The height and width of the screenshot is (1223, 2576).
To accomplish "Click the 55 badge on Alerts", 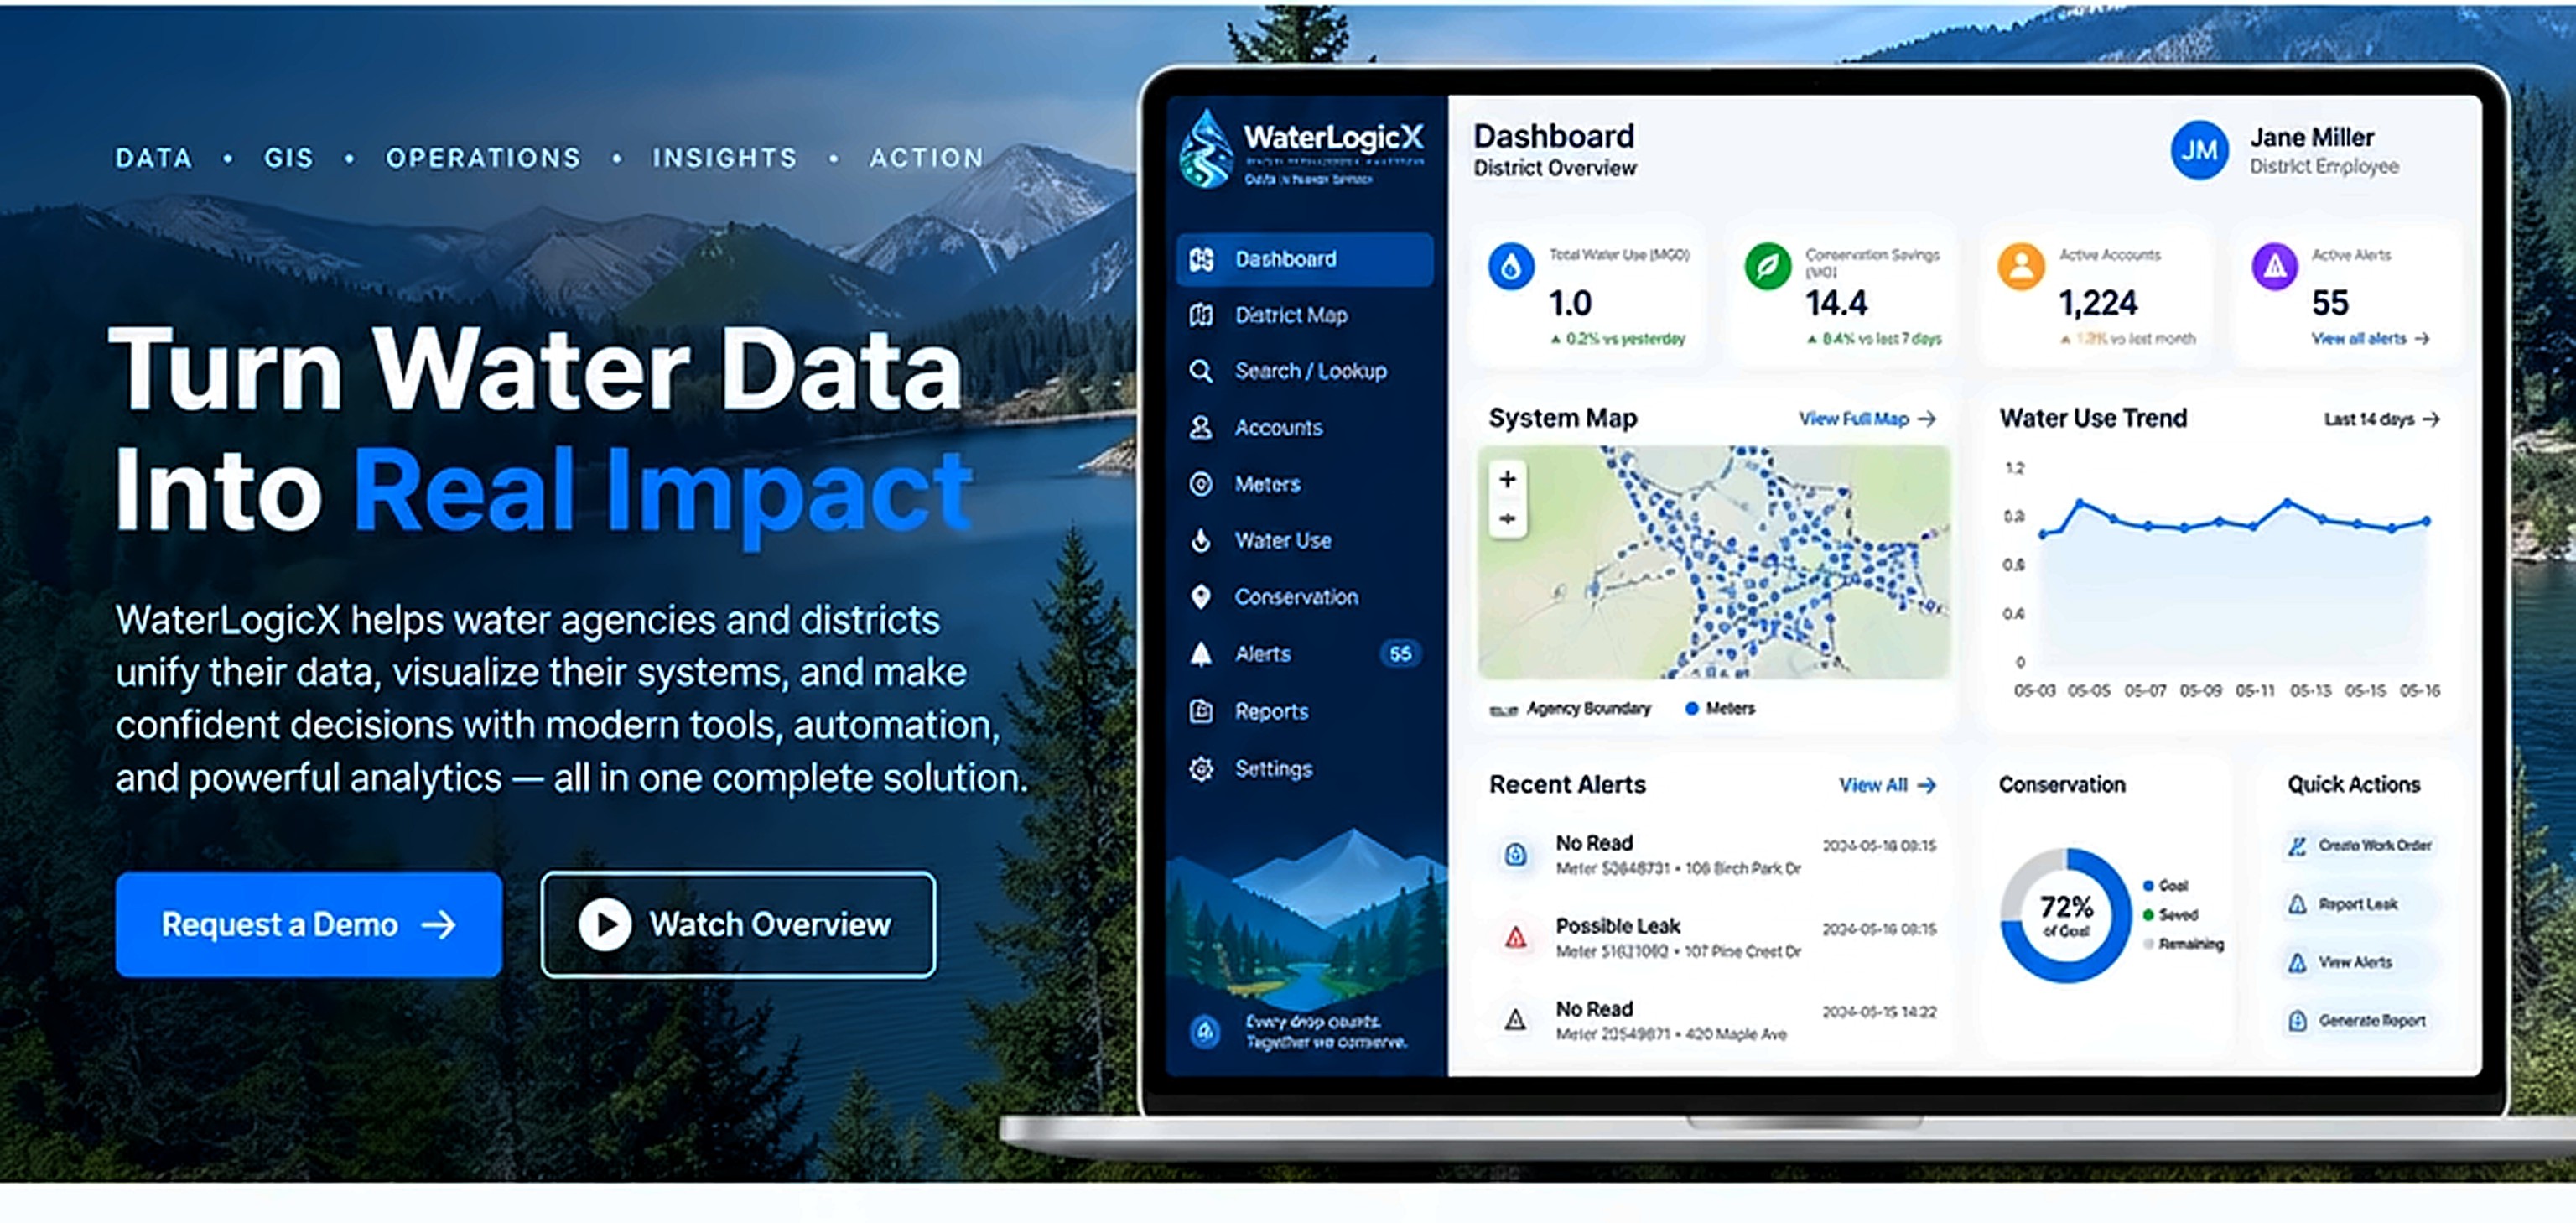I will pos(1400,654).
